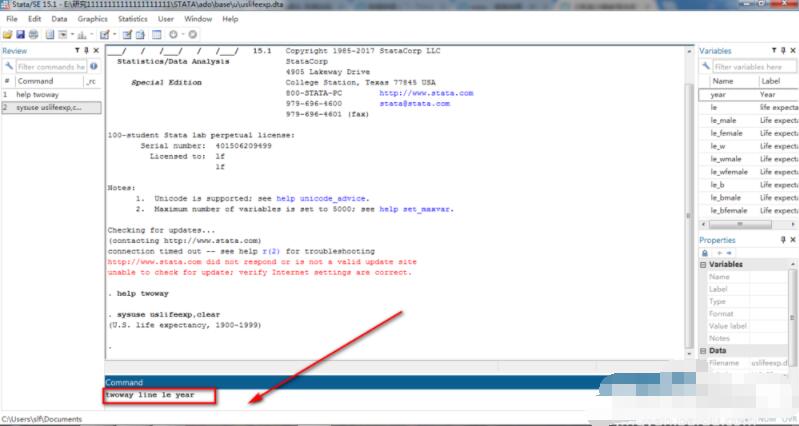The width and height of the screenshot is (799, 426).
Task: Select the le_wmale variable row
Action: (748, 159)
